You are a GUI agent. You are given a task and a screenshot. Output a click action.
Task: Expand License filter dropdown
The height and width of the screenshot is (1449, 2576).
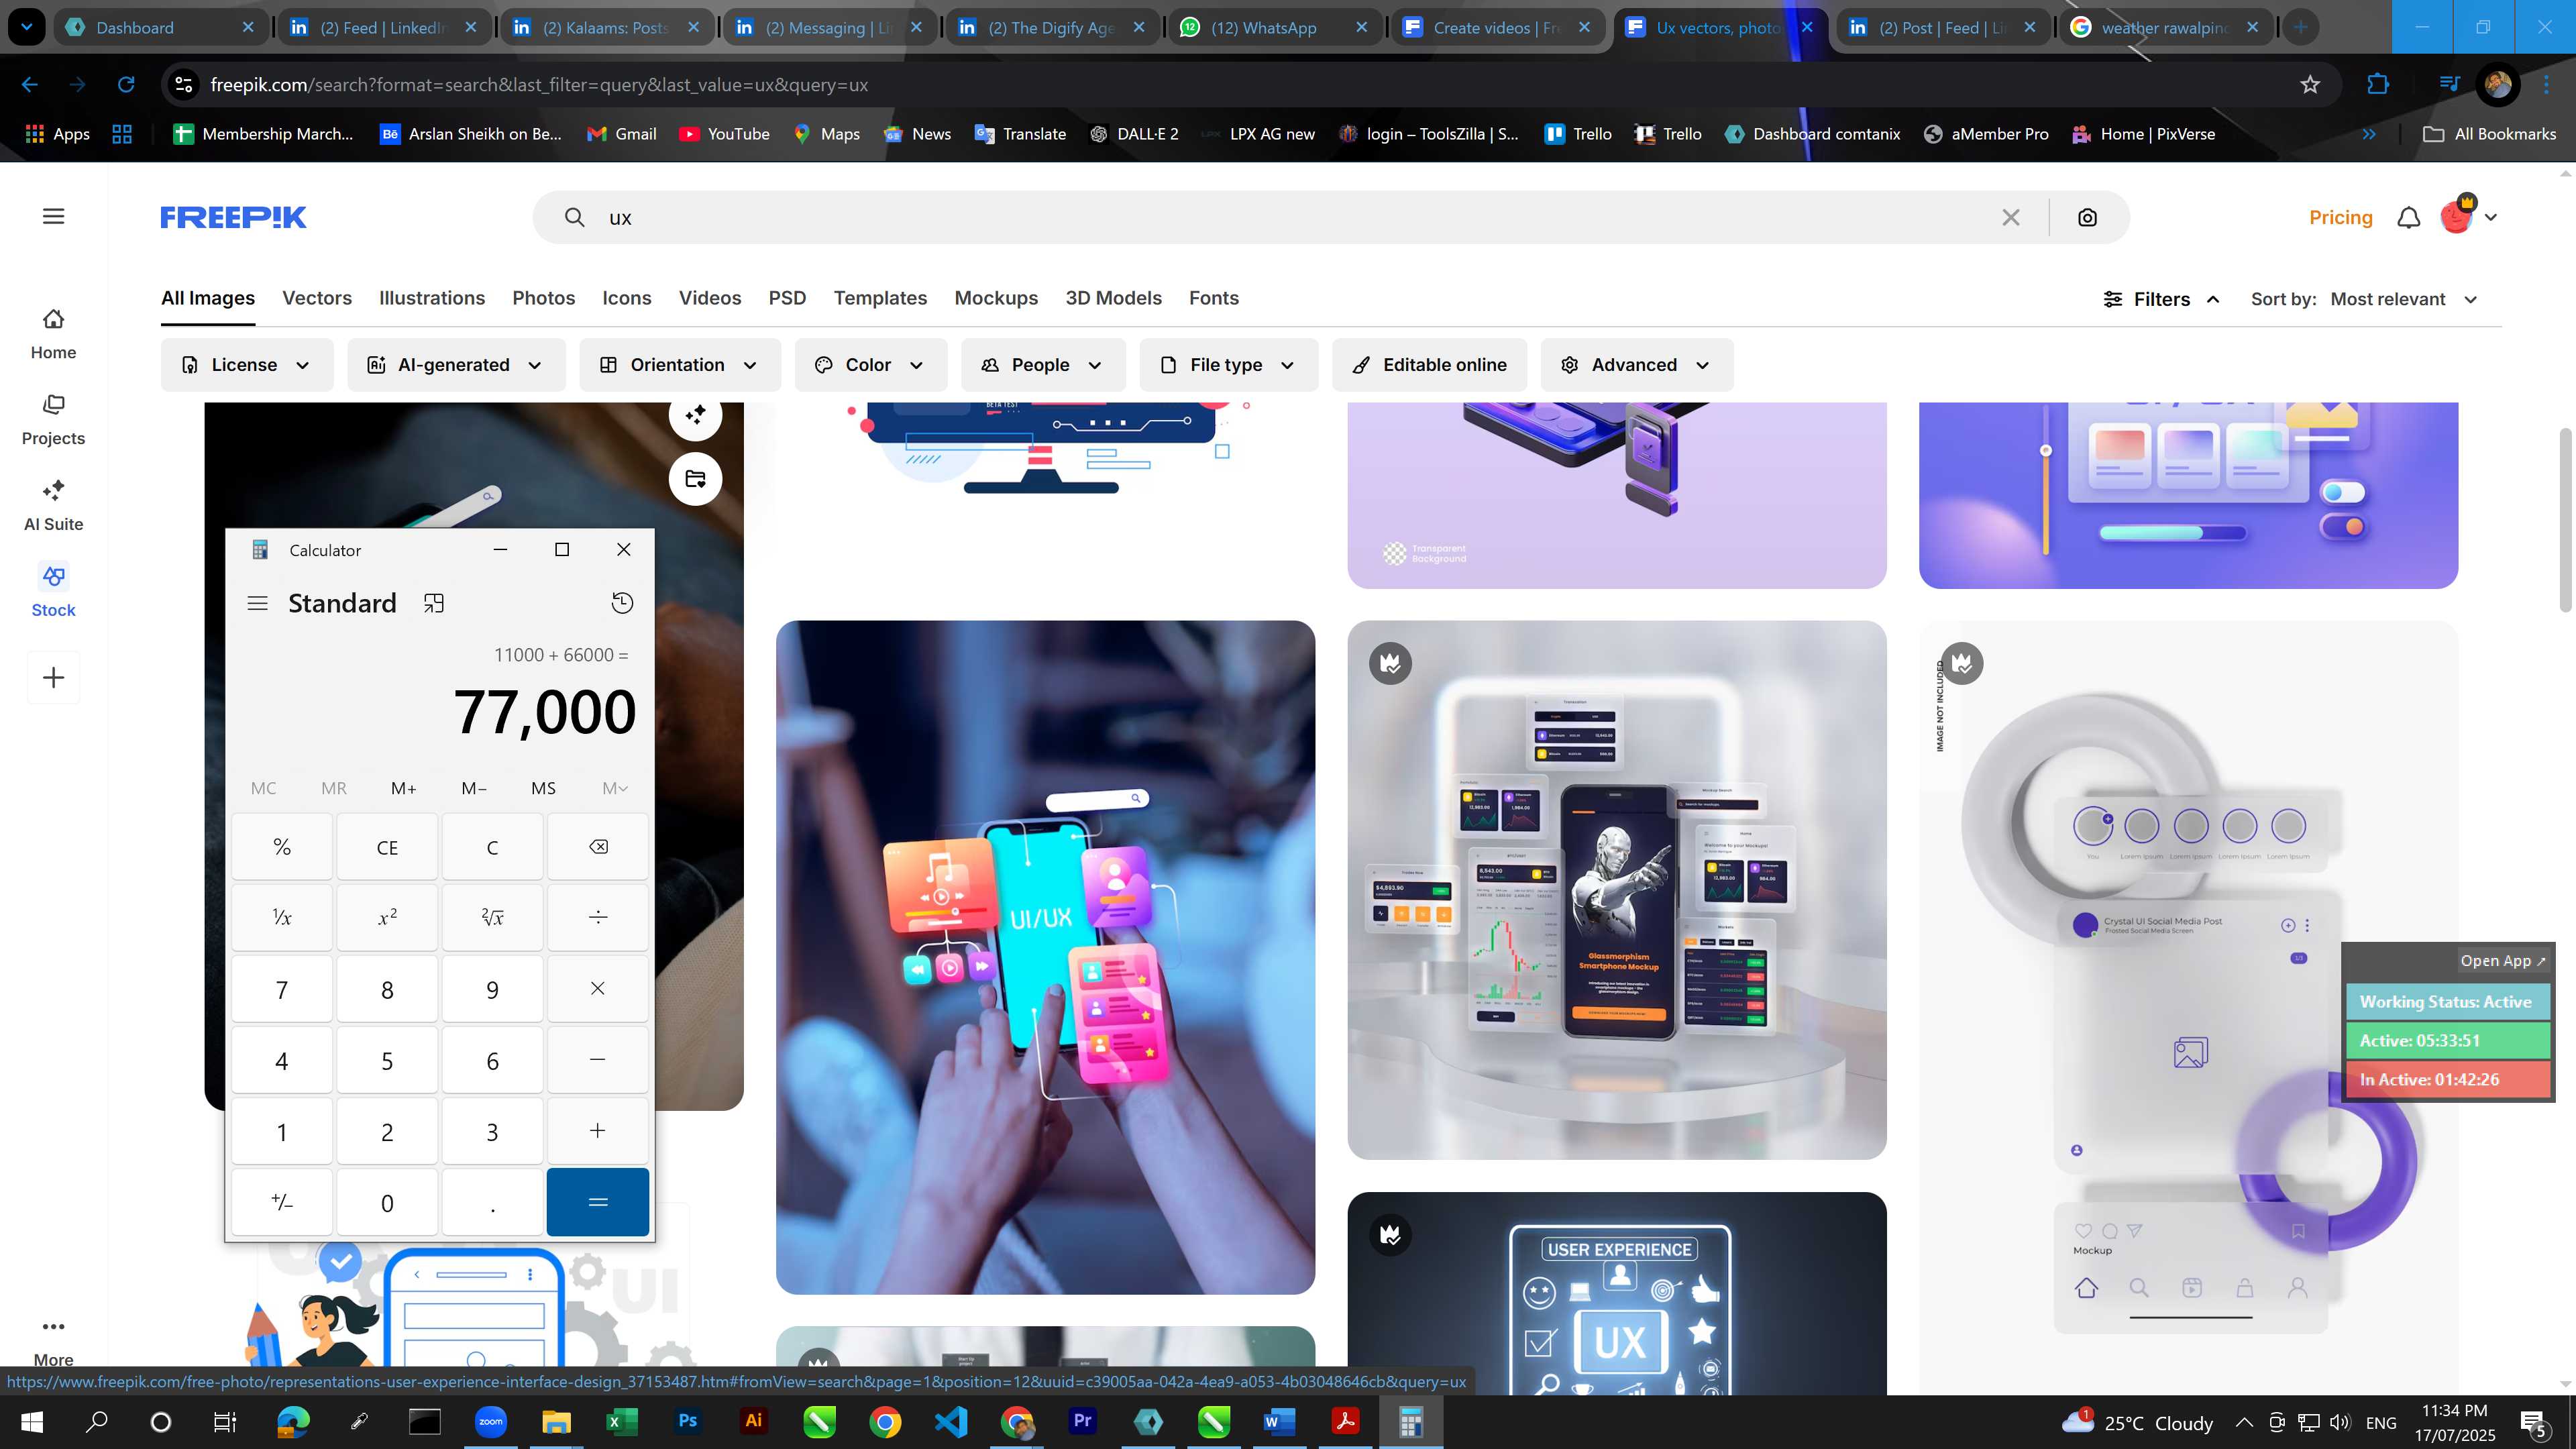[247, 365]
